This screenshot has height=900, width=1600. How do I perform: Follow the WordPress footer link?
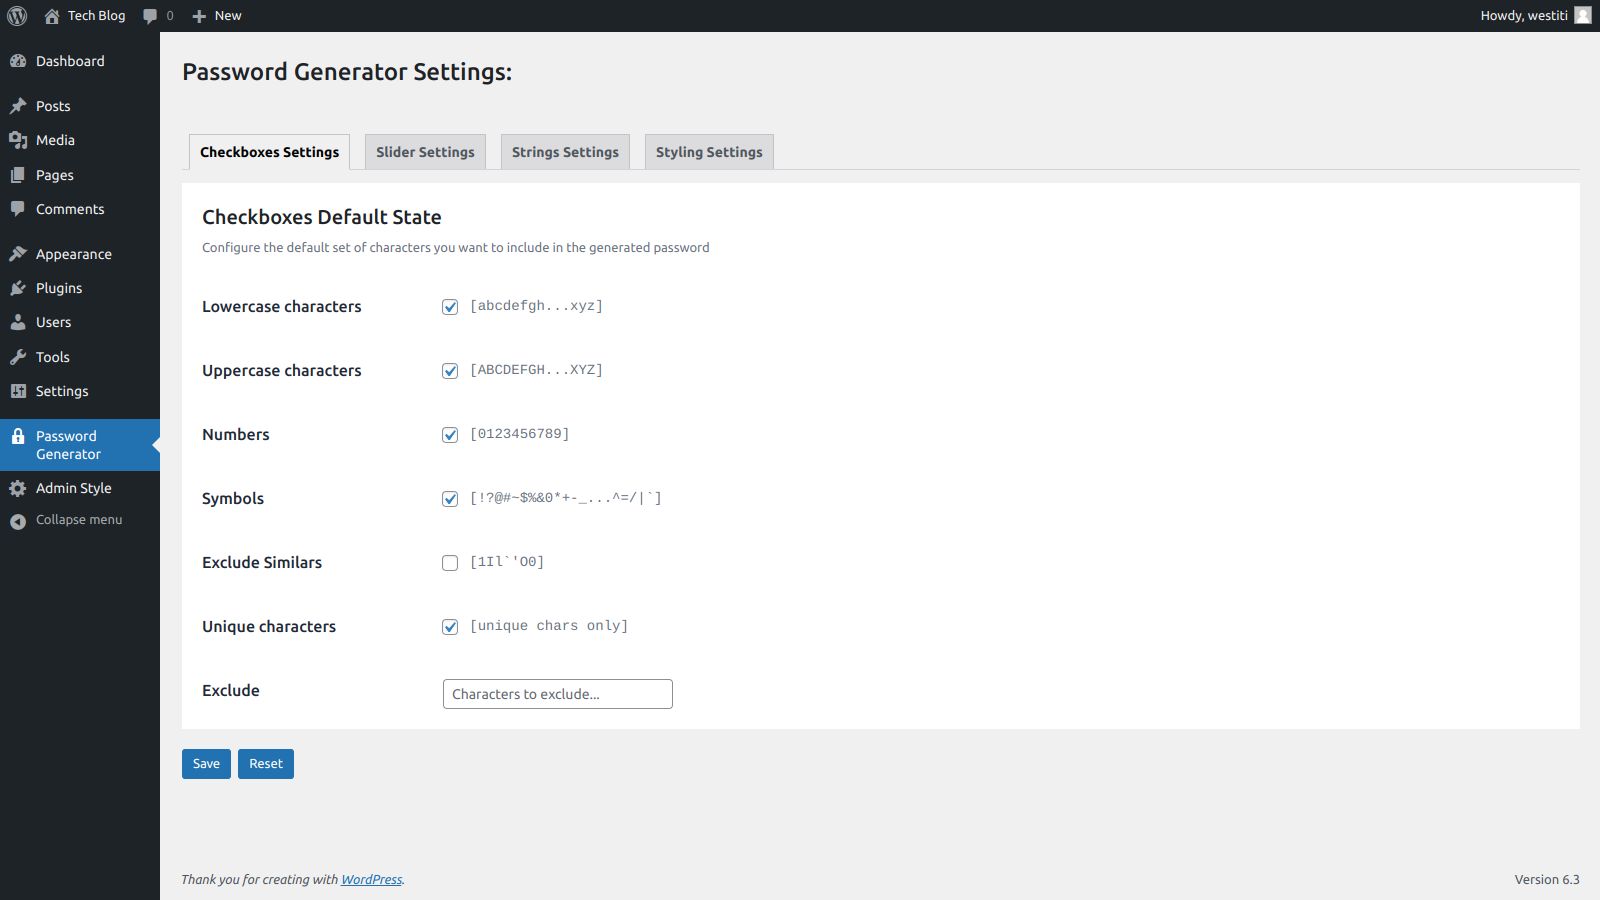point(371,879)
